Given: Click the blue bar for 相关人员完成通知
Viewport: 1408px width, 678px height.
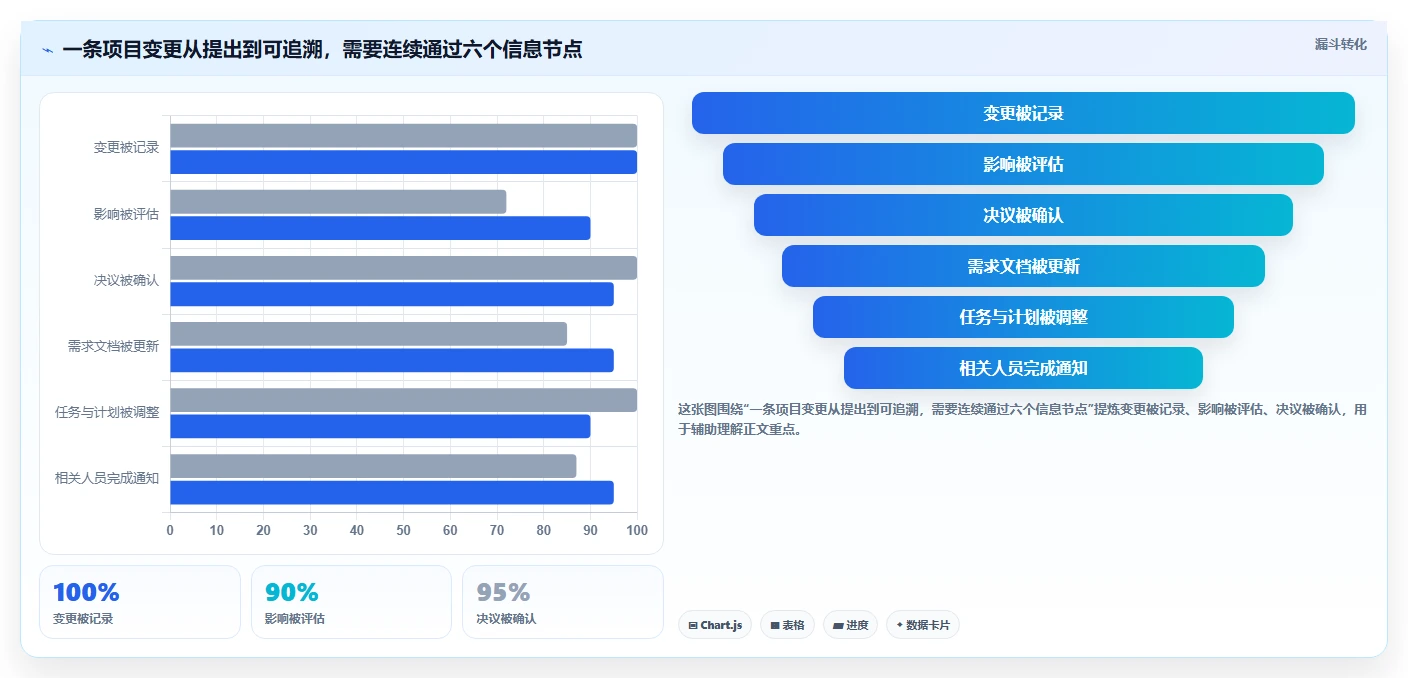Looking at the screenshot, I should coord(392,492).
